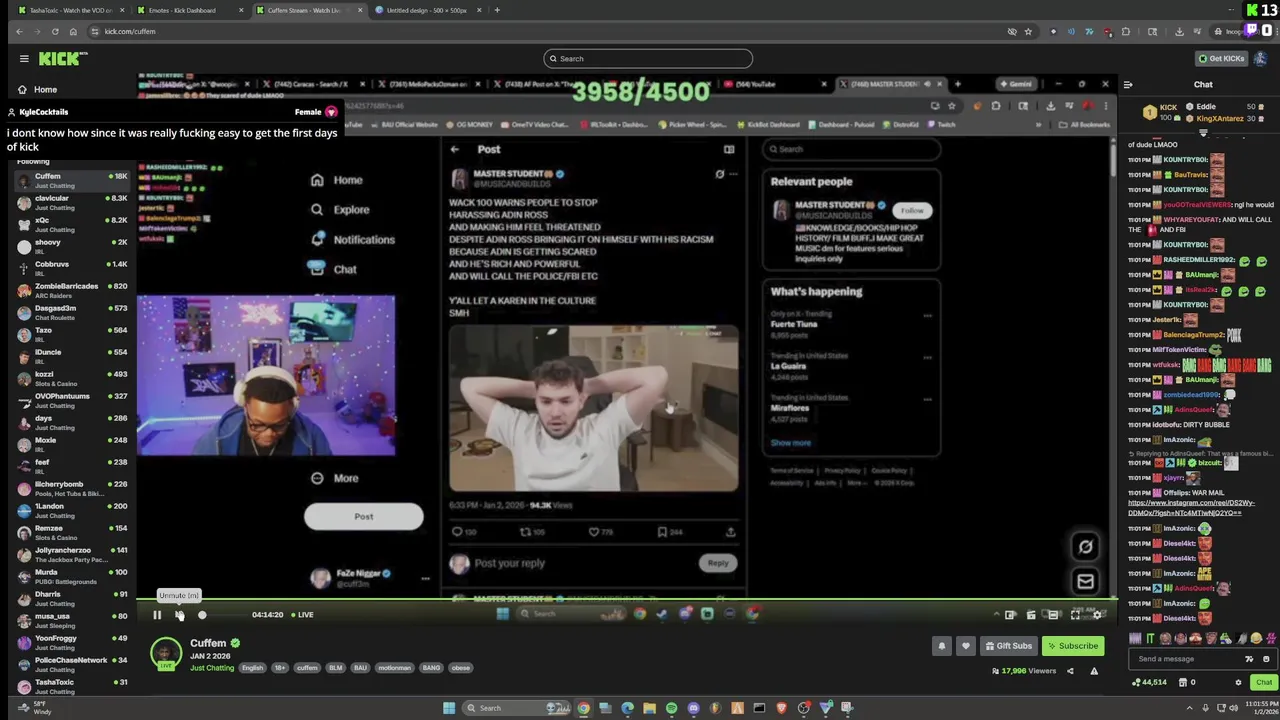The image size is (1280, 720).
Task: Open the Cuffem streamer avatar
Action: (x=165, y=653)
